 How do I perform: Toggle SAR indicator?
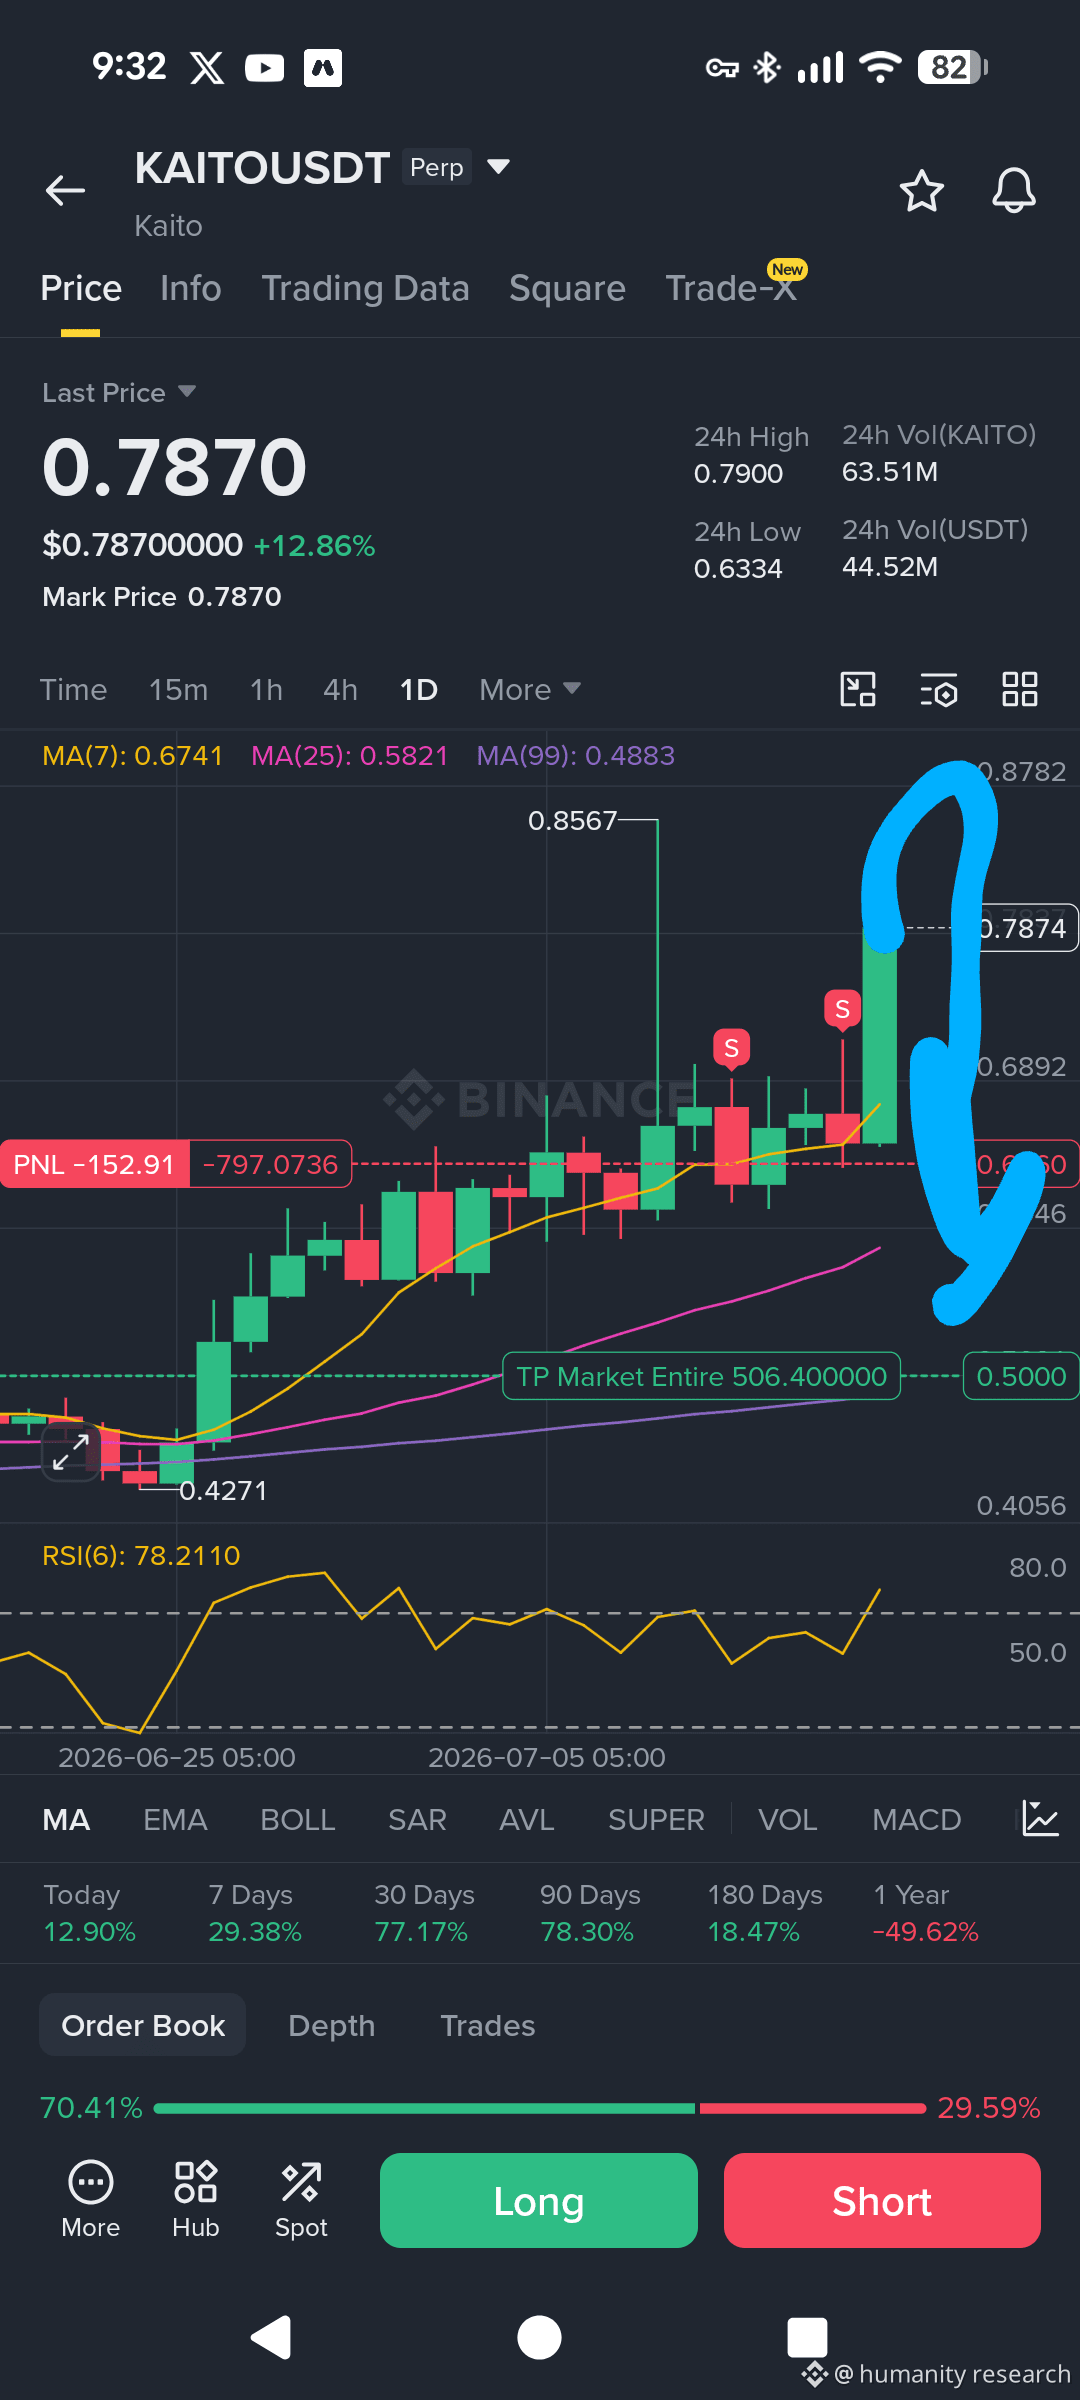(417, 1819)
